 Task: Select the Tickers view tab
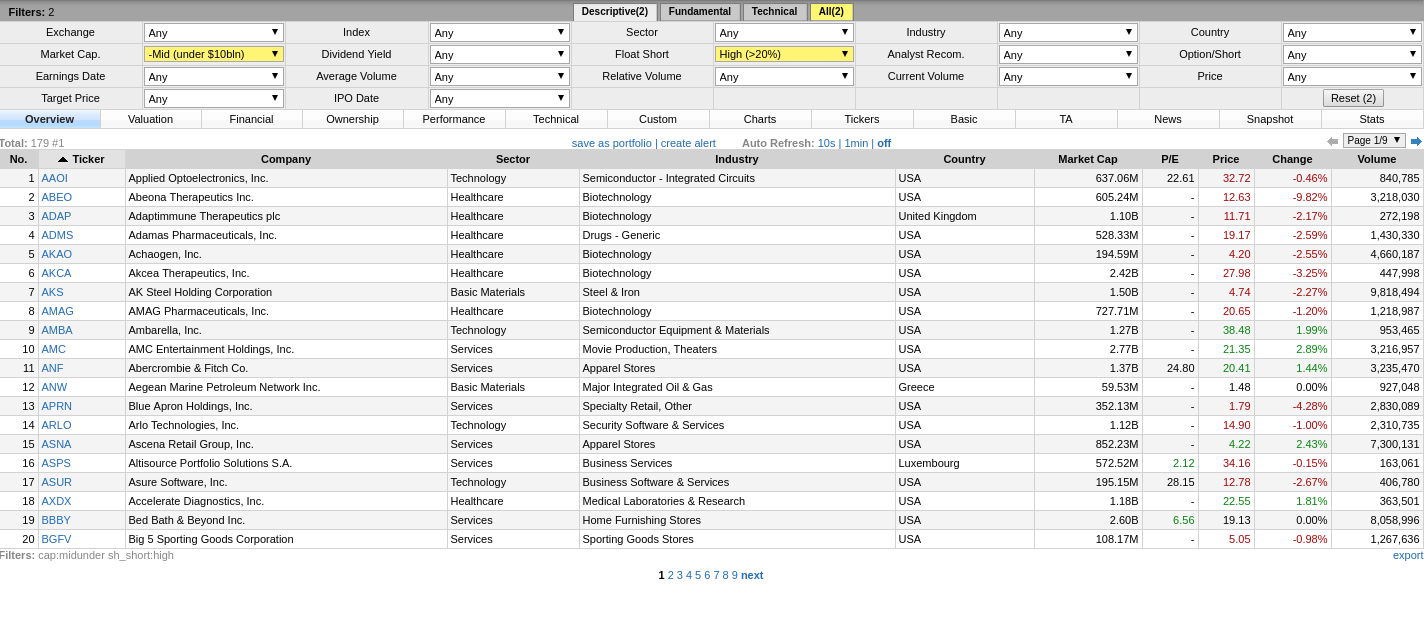862,119
